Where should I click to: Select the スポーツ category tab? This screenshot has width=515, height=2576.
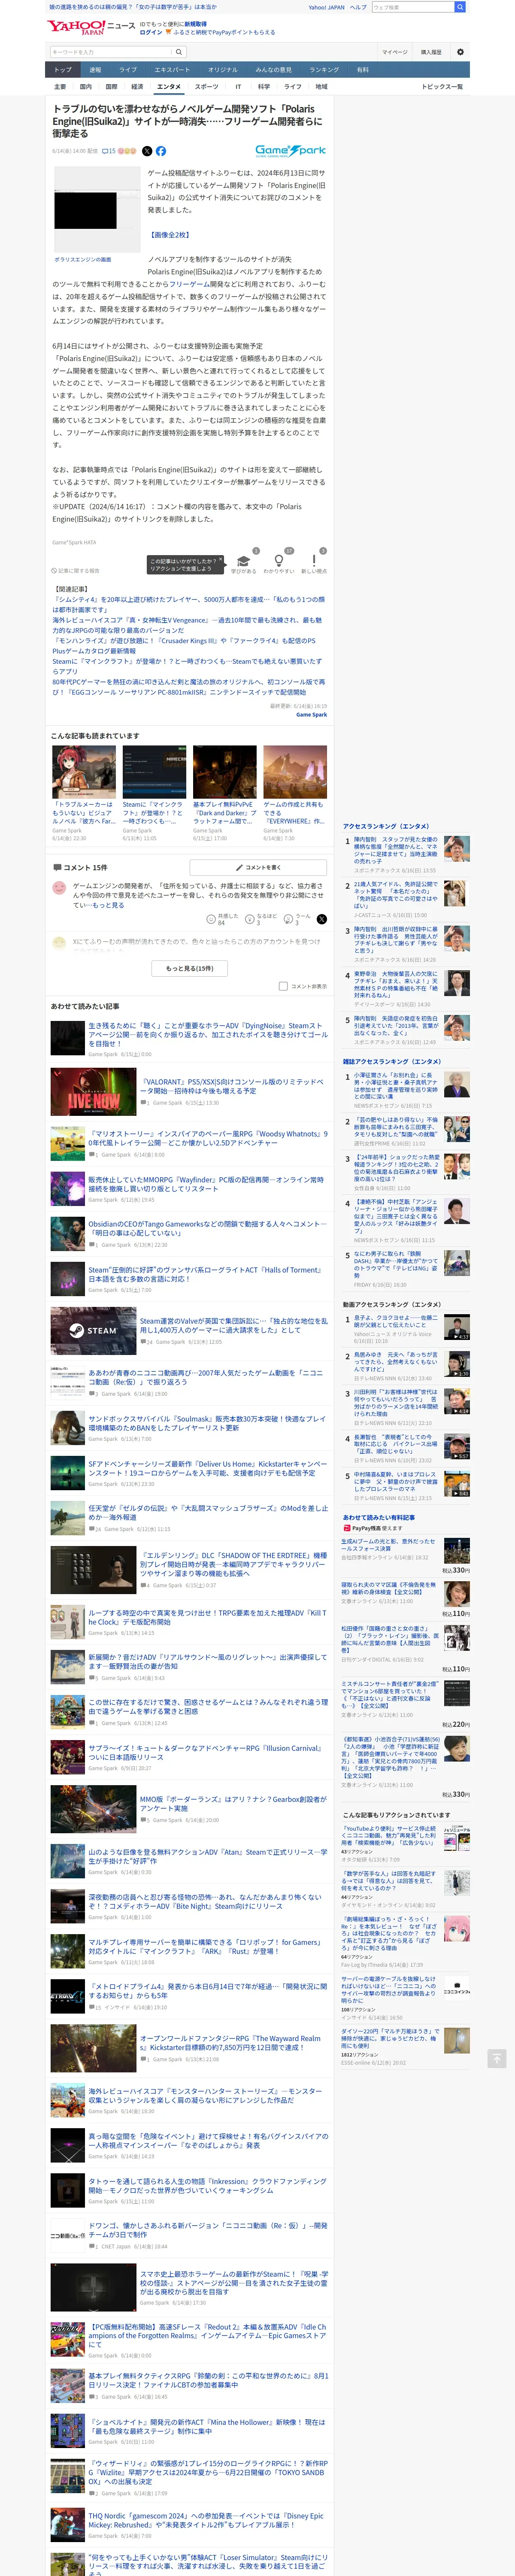click(206, 87)
